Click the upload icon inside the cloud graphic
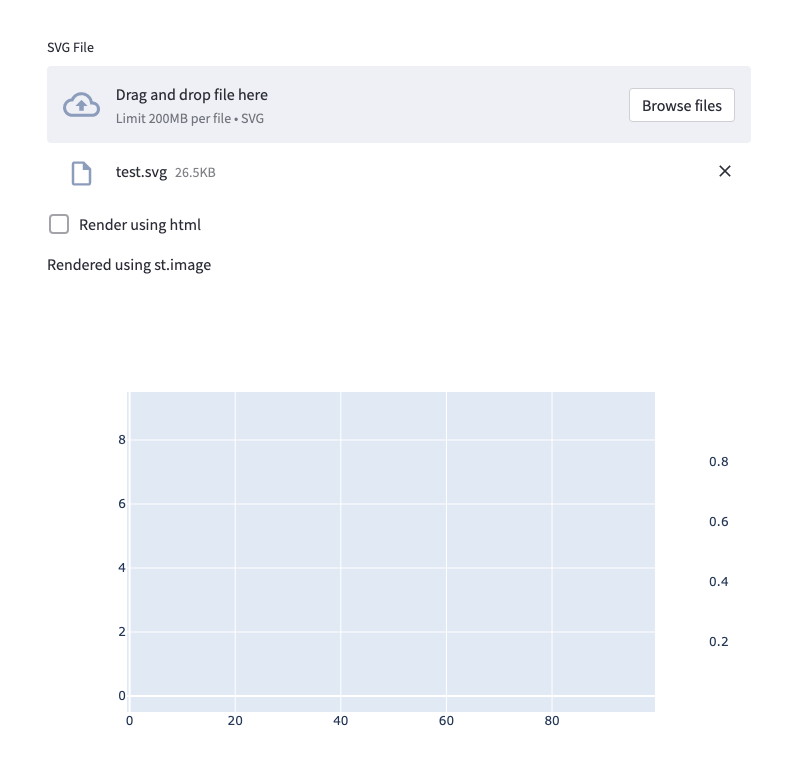 81,103
